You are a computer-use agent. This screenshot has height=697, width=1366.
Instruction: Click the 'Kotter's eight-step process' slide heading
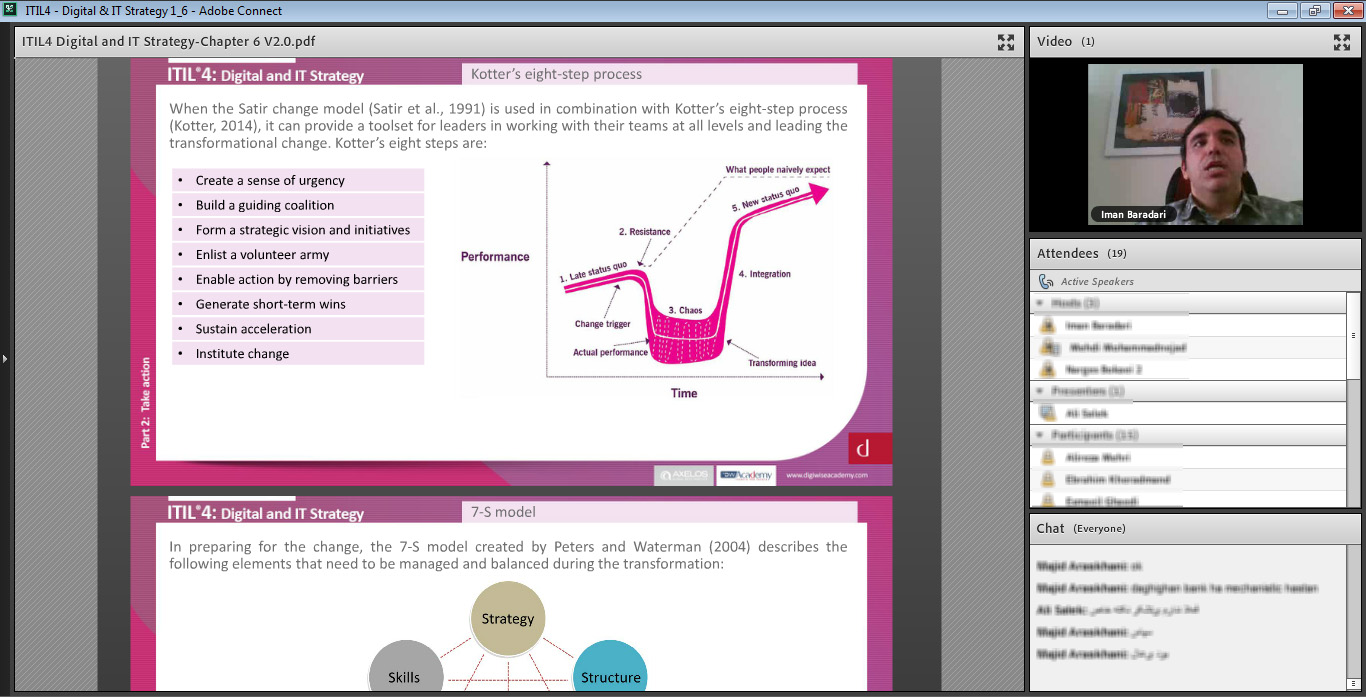pos(557,74)
